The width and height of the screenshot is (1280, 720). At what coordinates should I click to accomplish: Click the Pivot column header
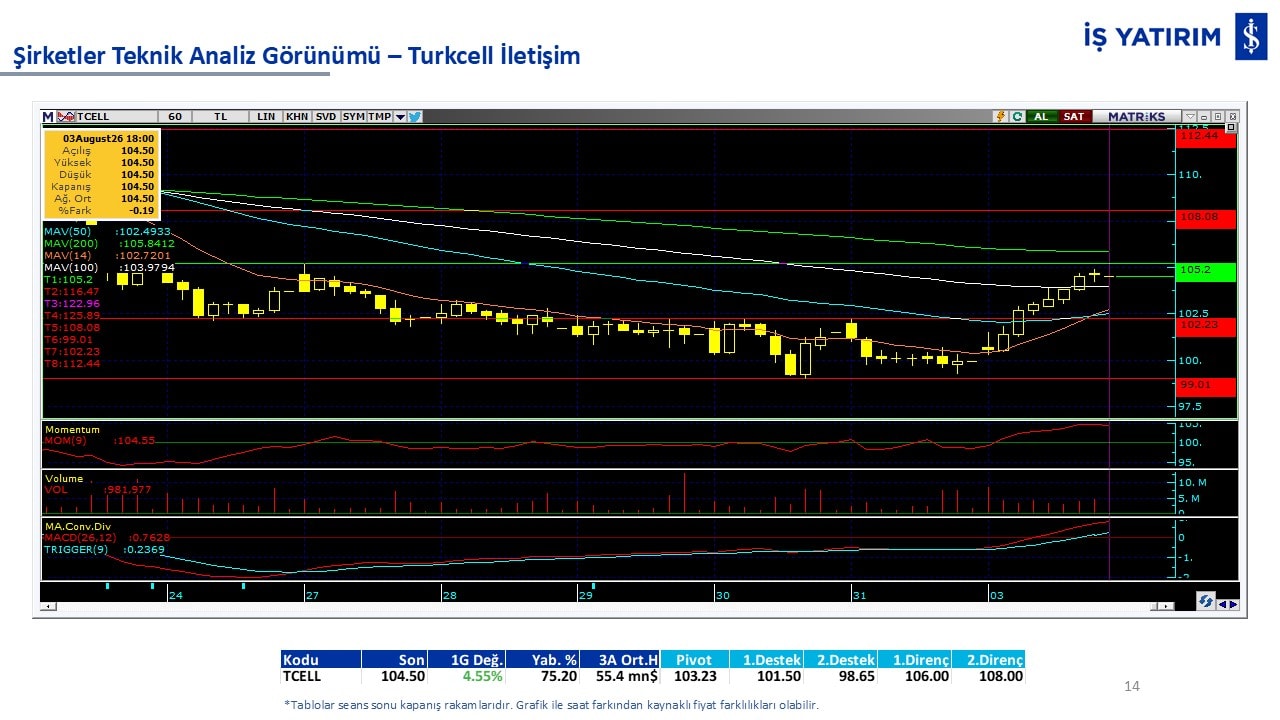coord(695,659)
